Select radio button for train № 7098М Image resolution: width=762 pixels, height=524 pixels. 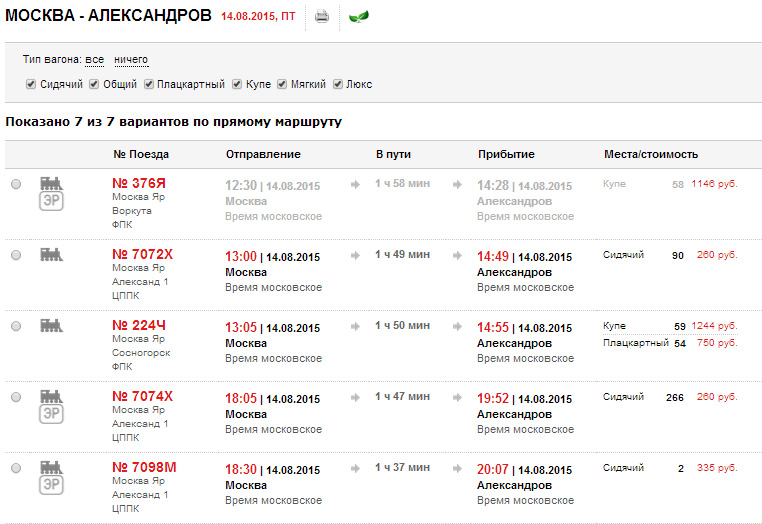coord(15,469)
